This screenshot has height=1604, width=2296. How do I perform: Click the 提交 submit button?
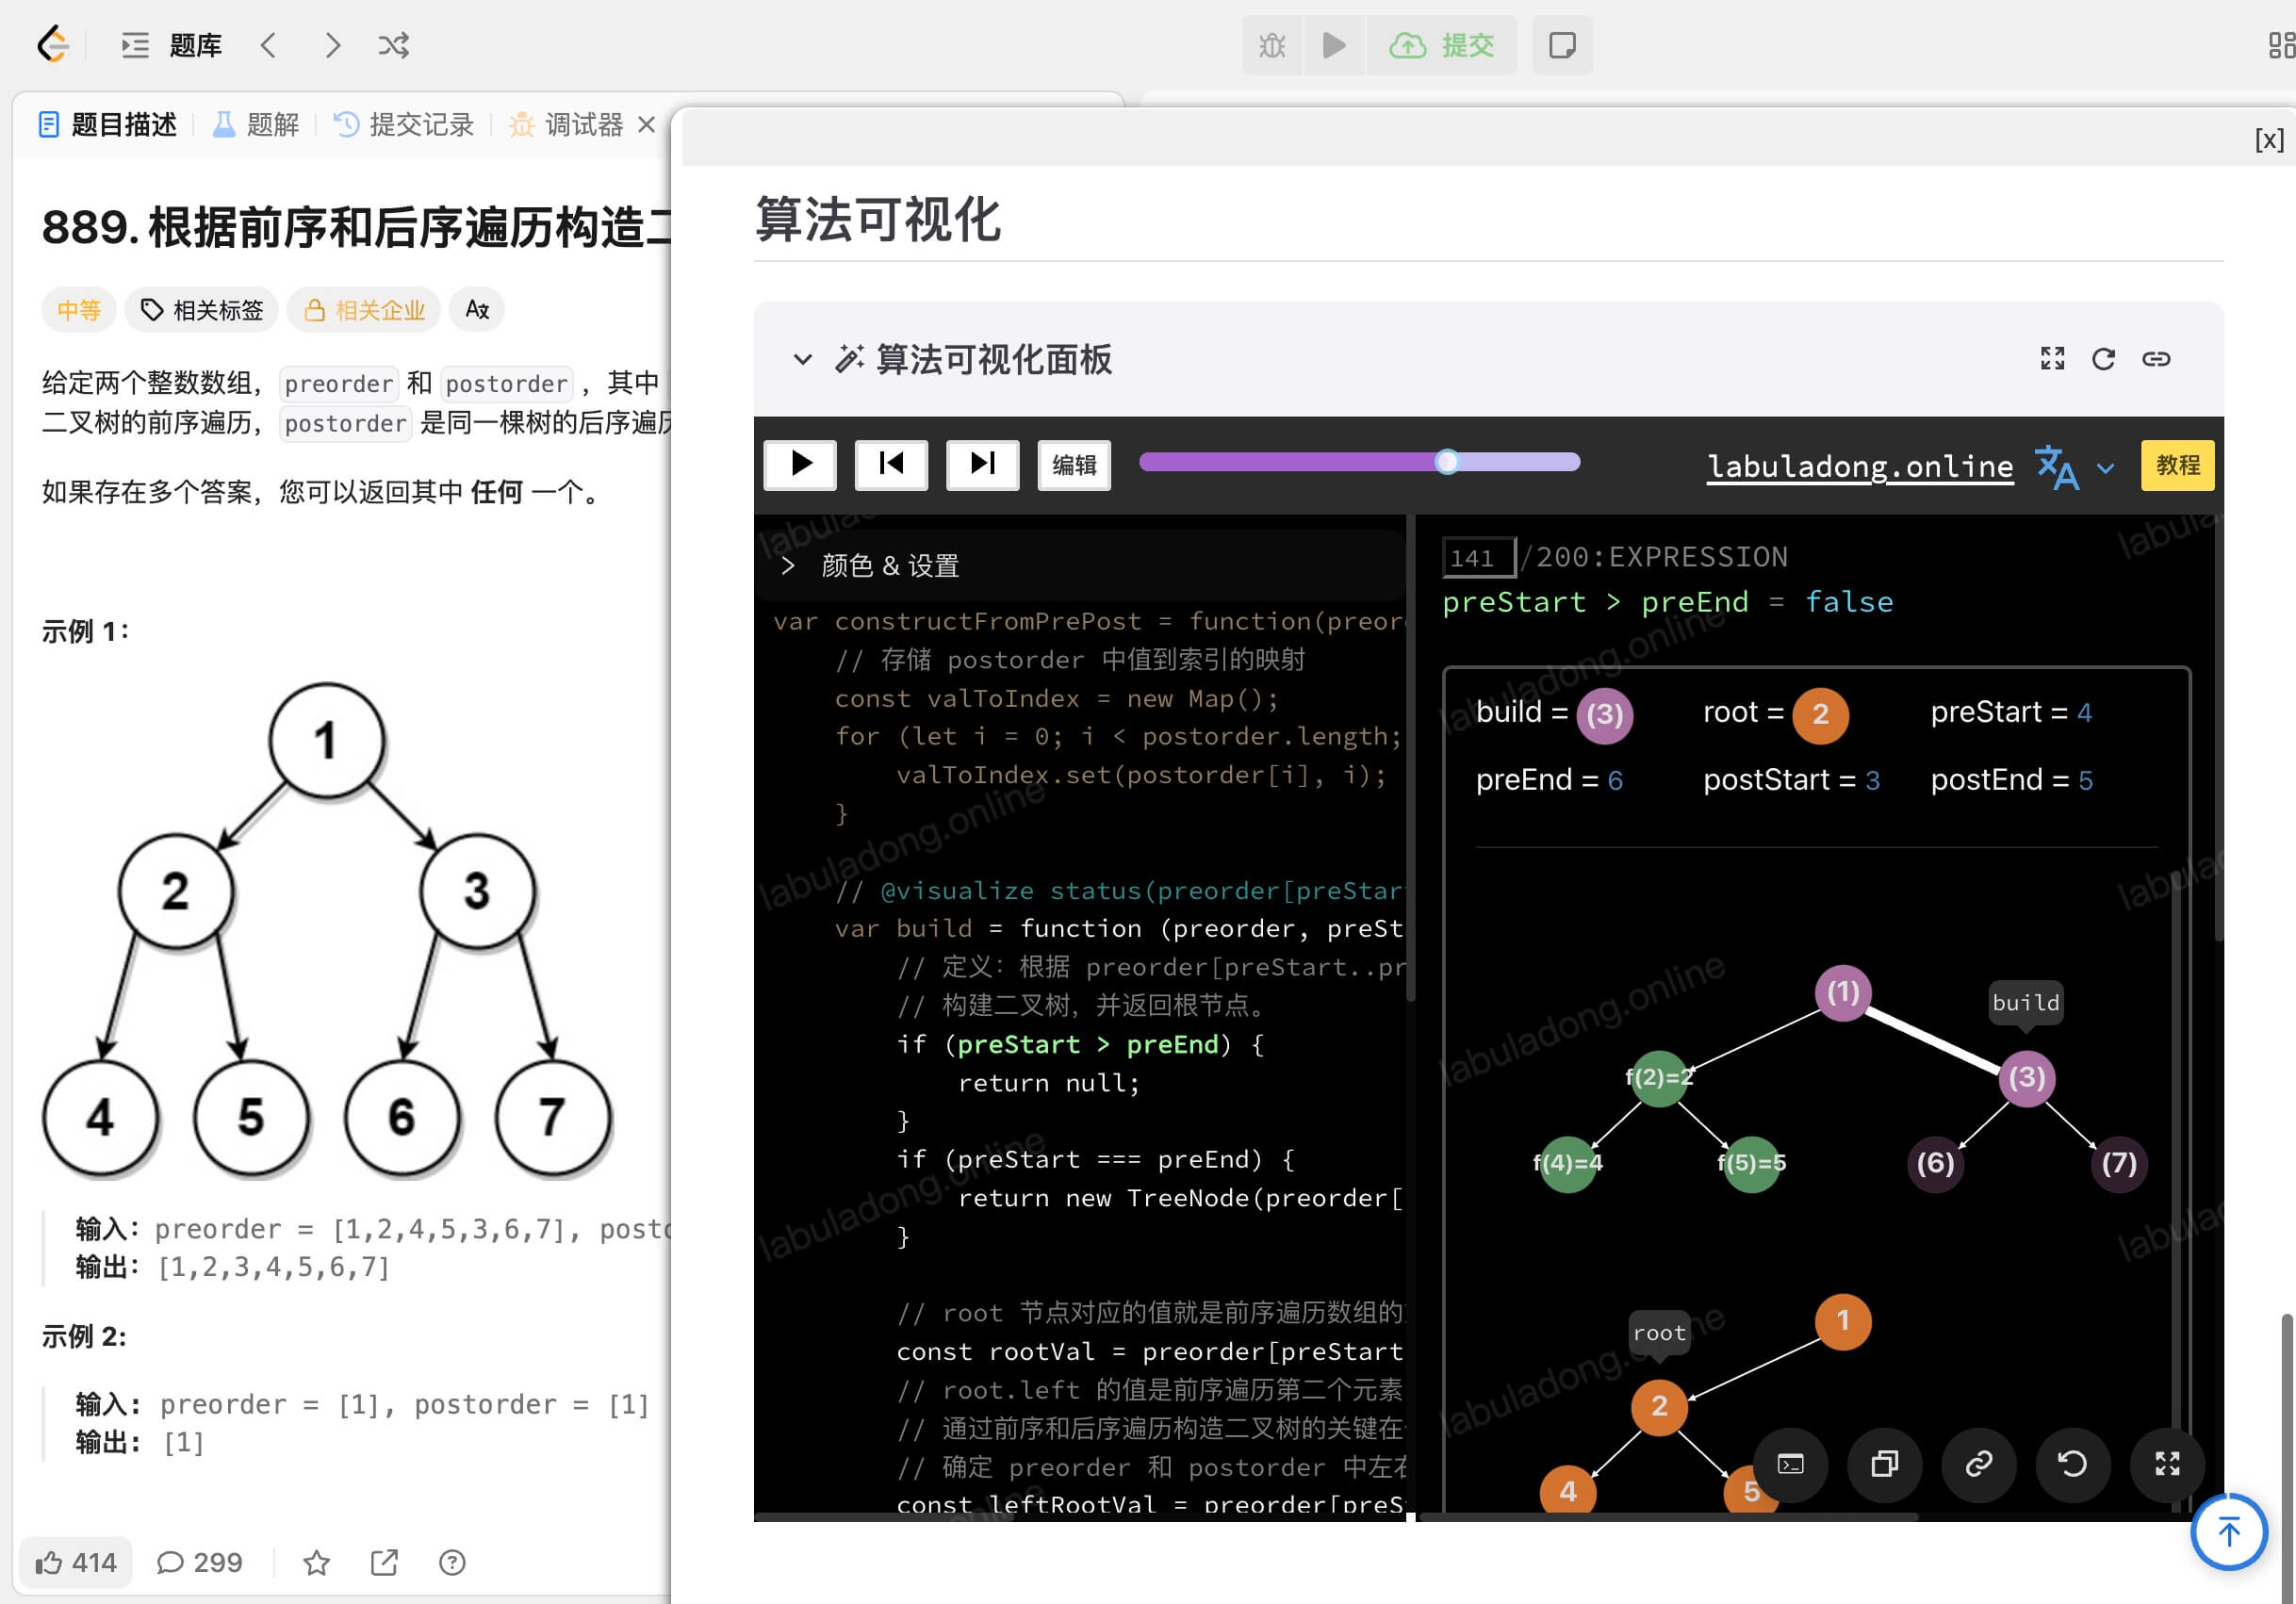coord(1441,45)
